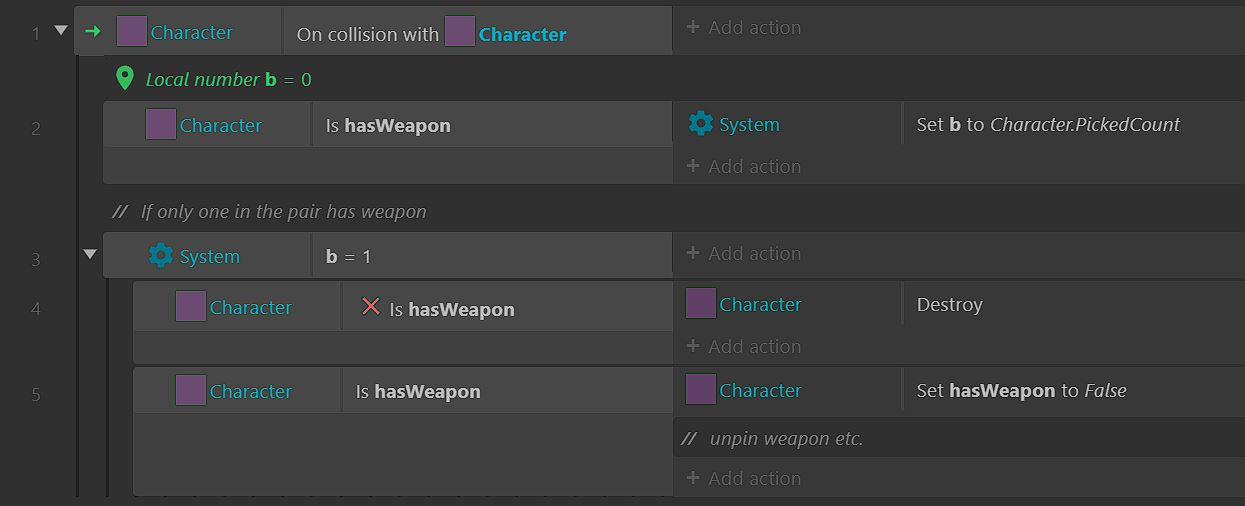Click the System gear icon in event 2 action
Viewport: 1245px width, 506px height.
[x=701, y=124]
